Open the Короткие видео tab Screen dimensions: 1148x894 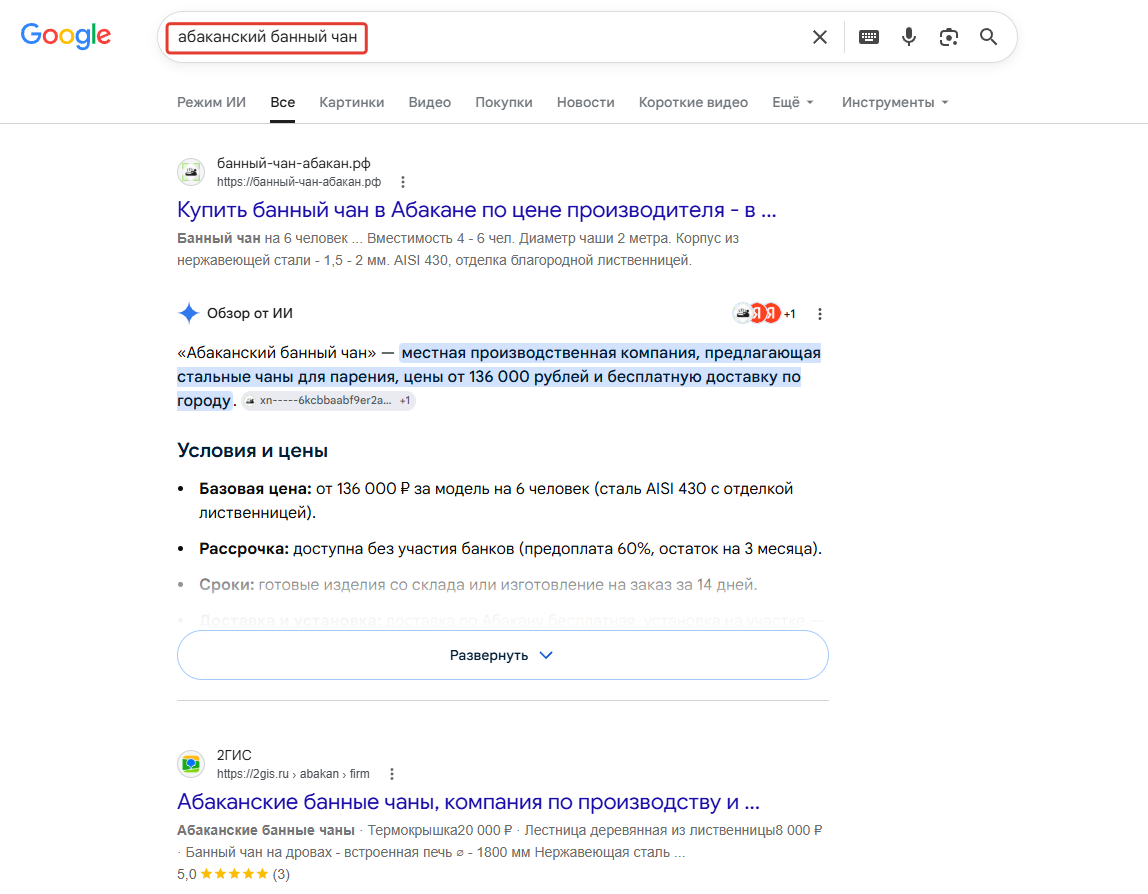tap(693, 103)
